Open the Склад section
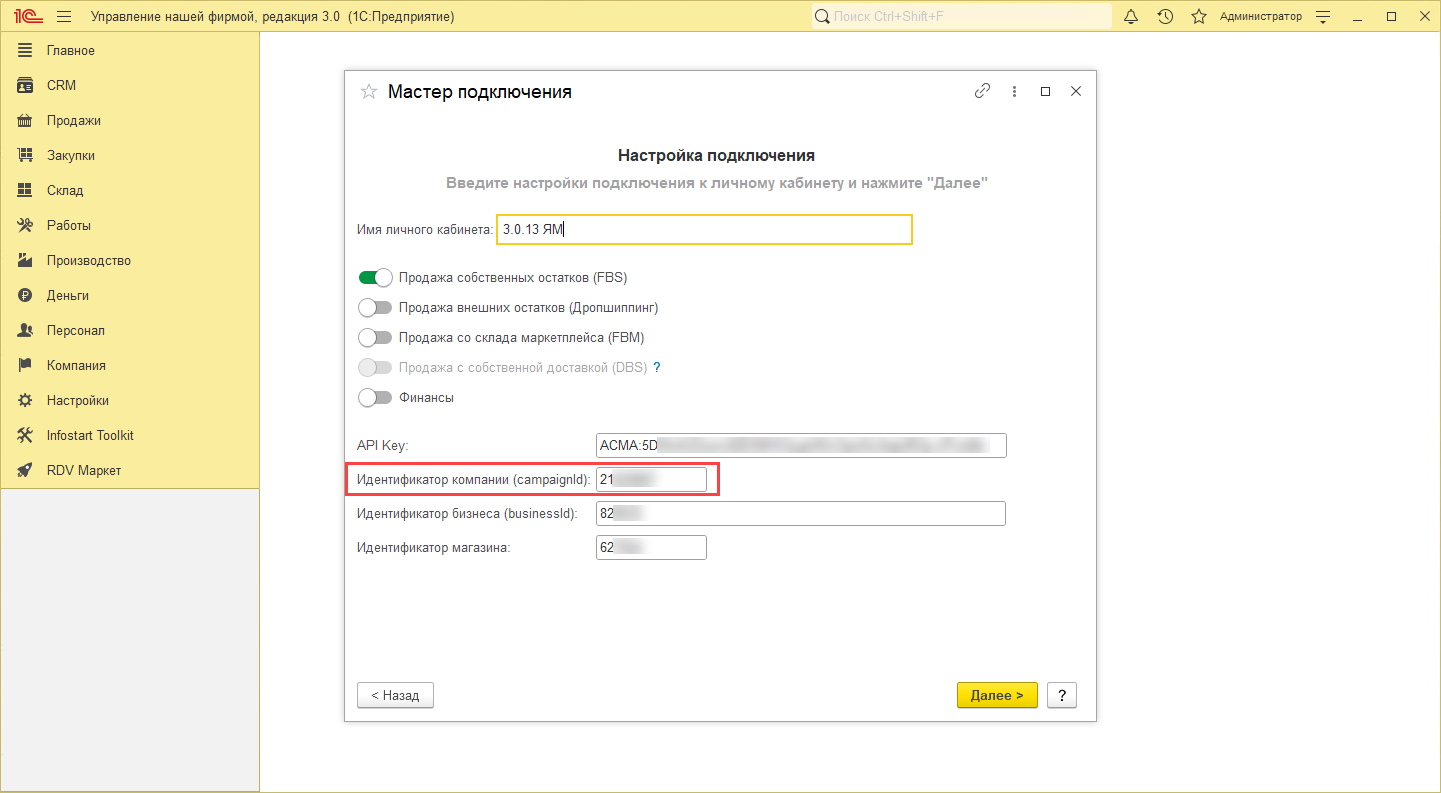Screen dimensions: 1441x793 (130, 190)
